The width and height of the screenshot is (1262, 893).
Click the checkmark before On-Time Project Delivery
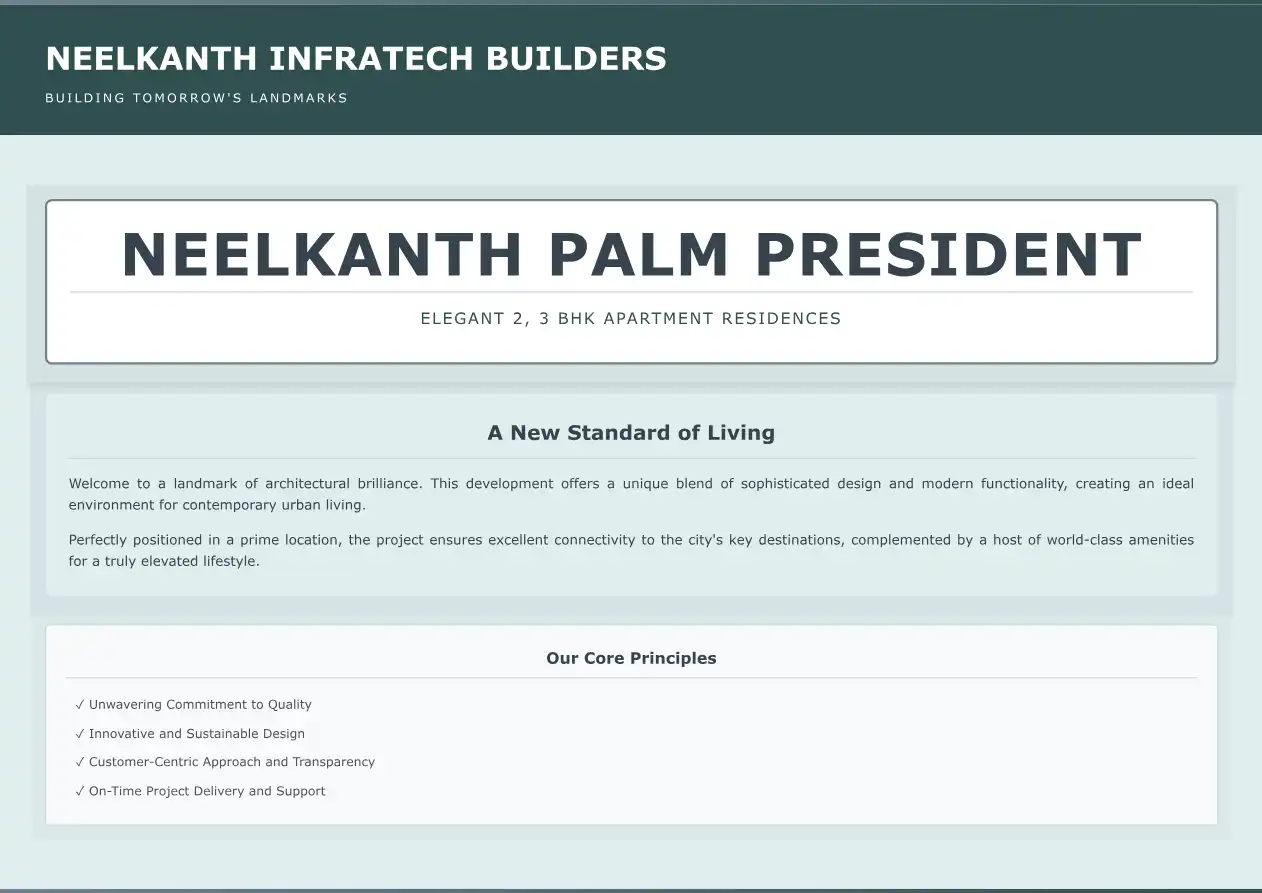(x=80, y=791)
